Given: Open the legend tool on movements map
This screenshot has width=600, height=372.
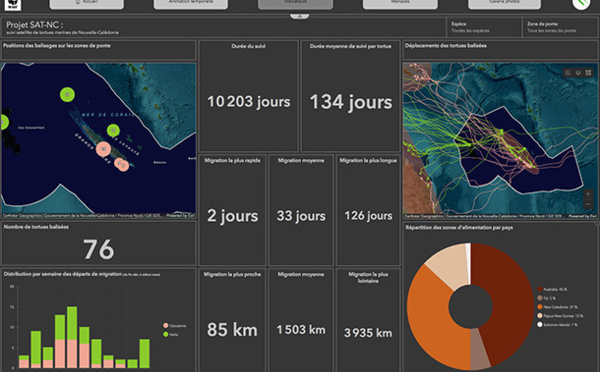Looking at the screenshot, I should click(x=568, y=72).
